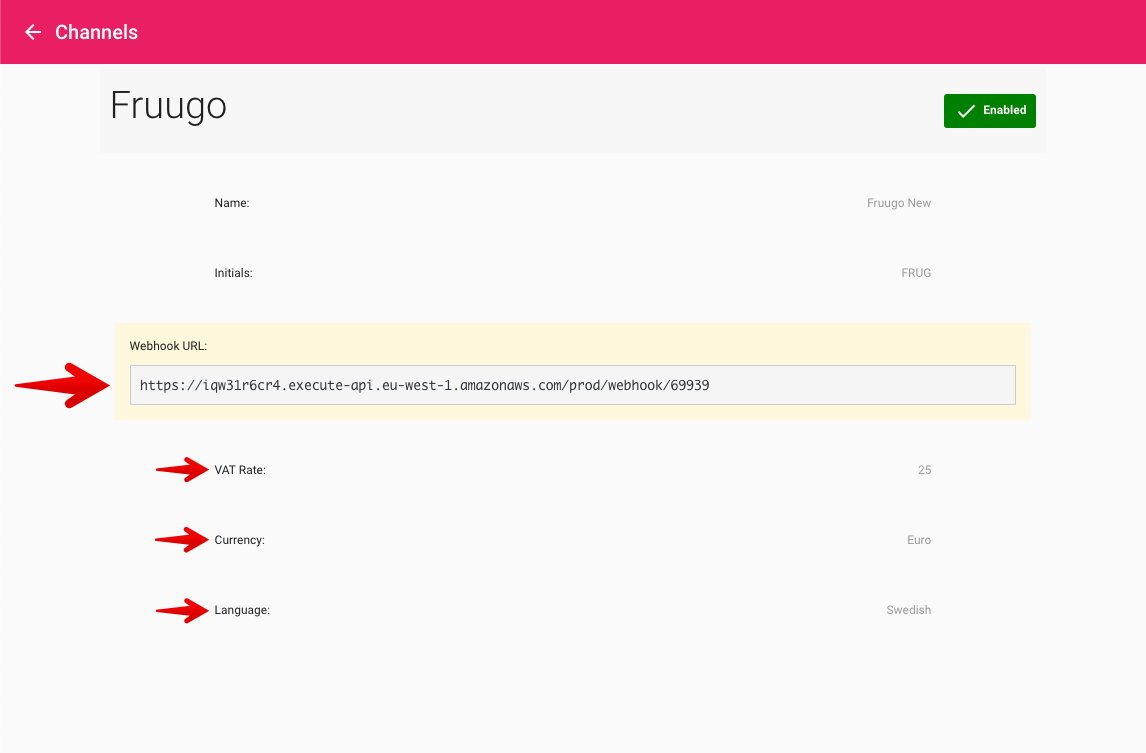Select the FRUG initials value
Screen dimensions: 1146x753
coord(916,273)
